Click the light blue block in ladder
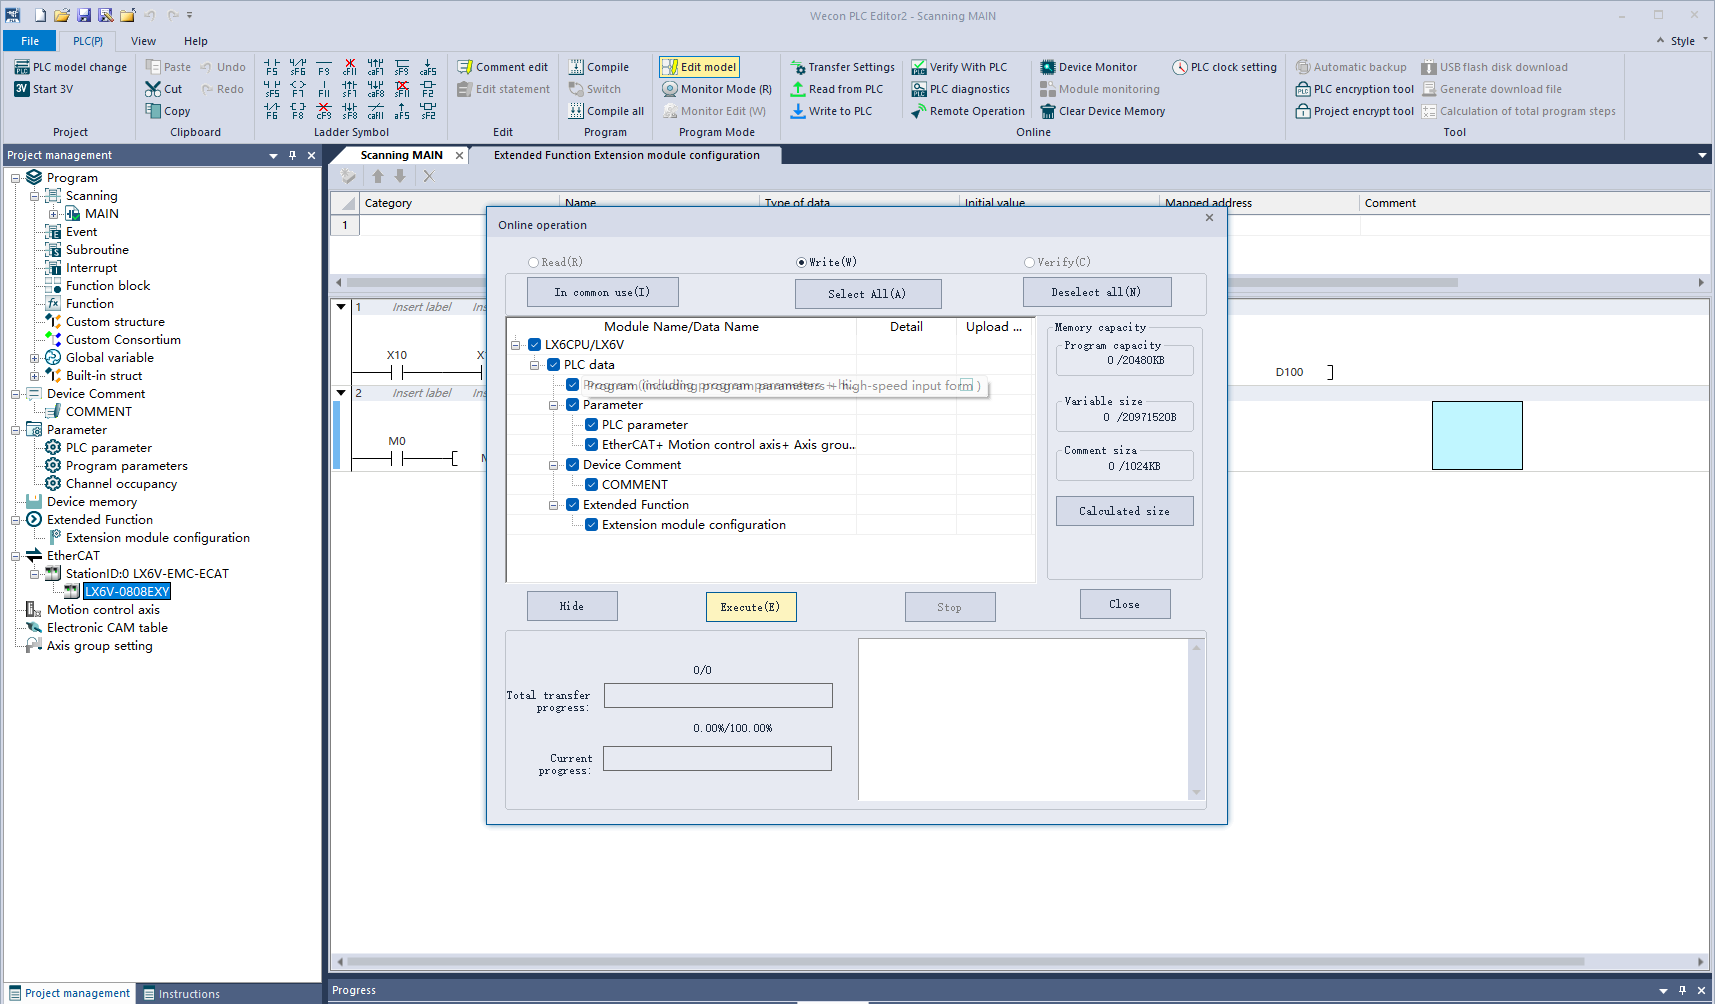This screenshot has height=1004, width=1715. (1476, 435)
